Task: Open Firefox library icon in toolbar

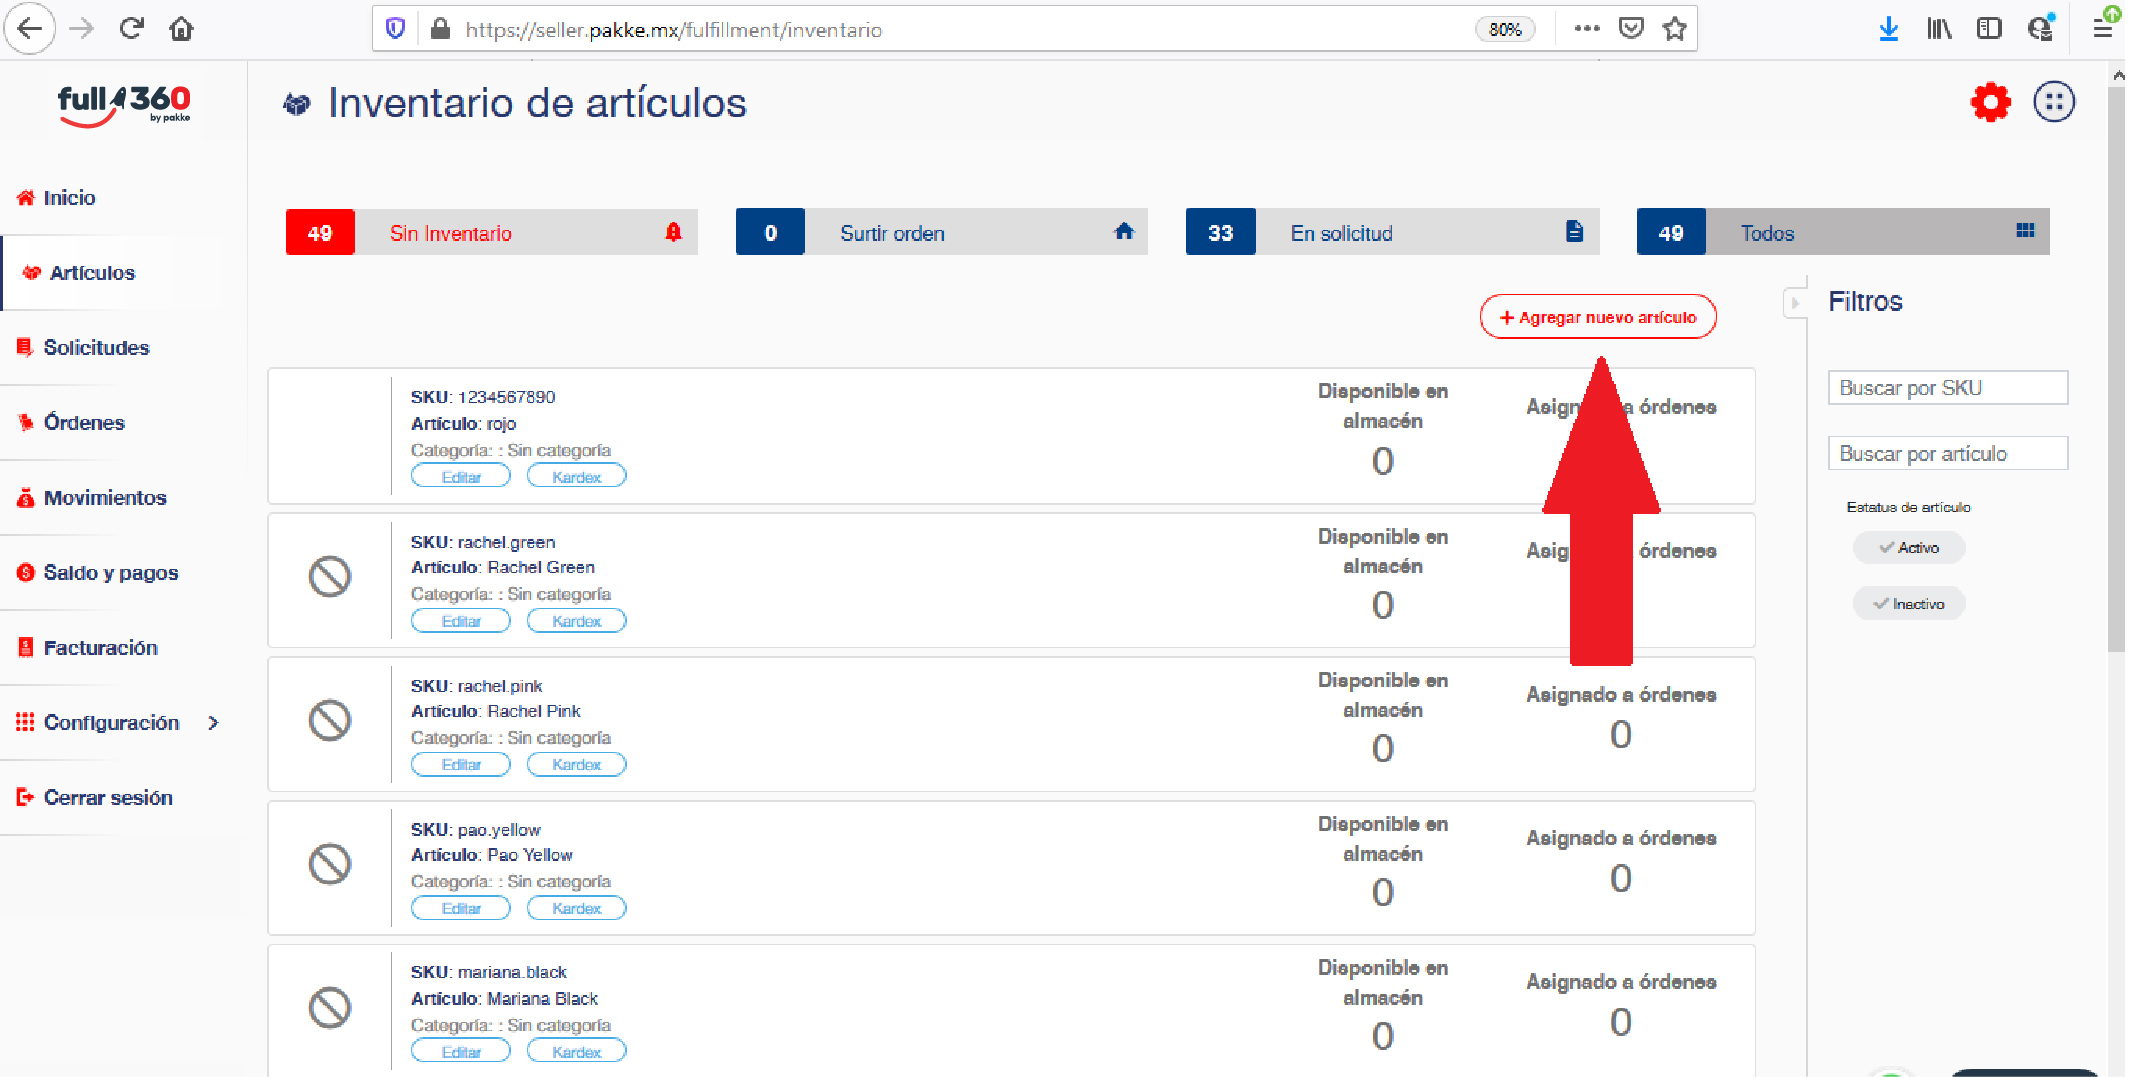Action: pyautogui.click(x=1939, y=29)
